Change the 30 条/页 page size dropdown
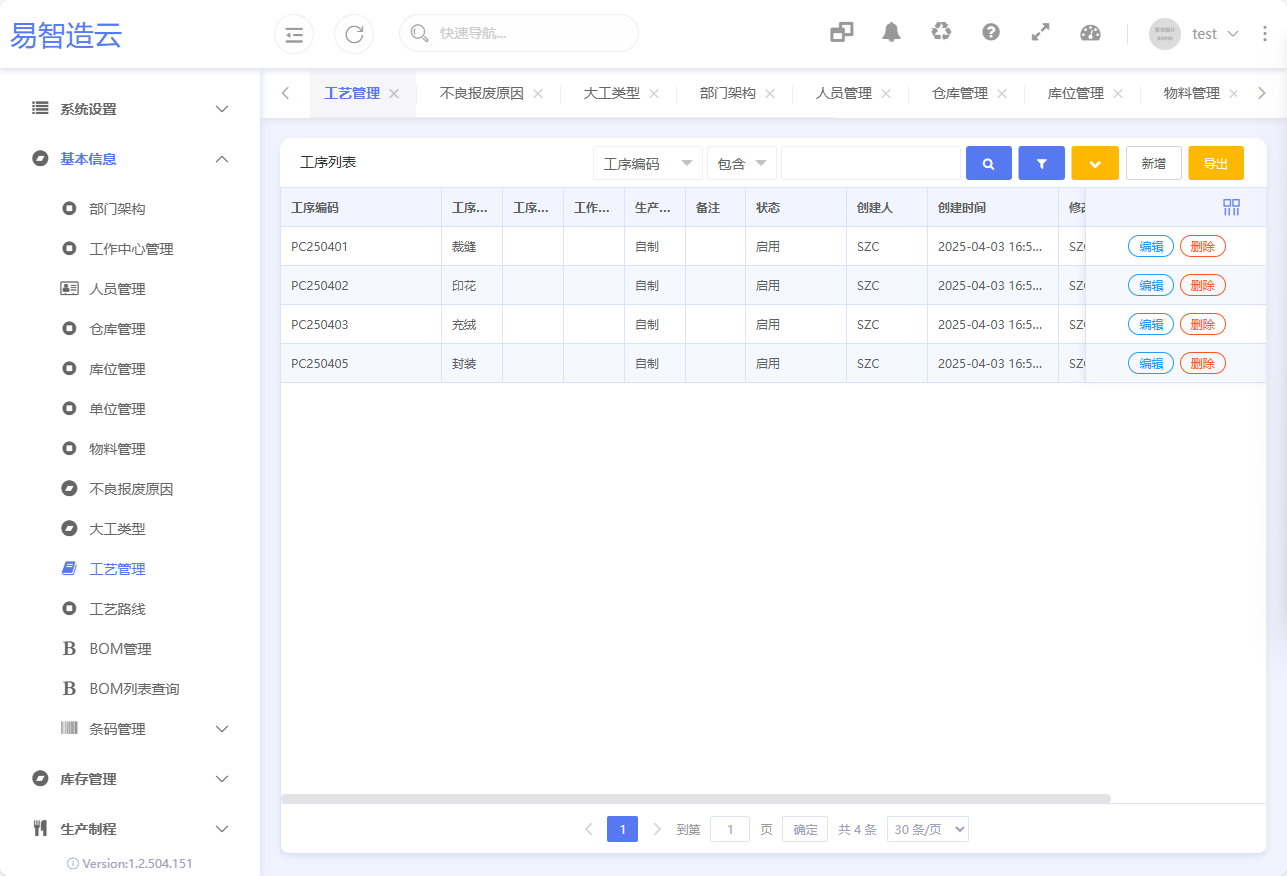The height and width of the screenshot is (876, 1287). point(927,829)
